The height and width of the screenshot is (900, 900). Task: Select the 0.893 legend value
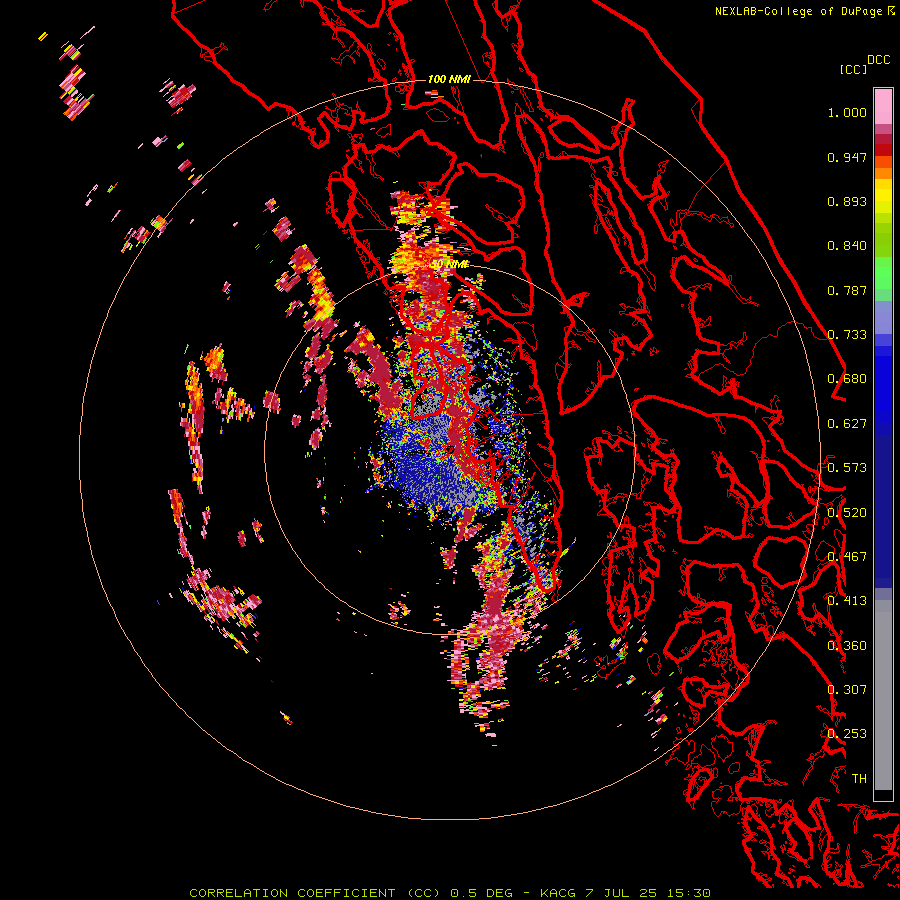(x=847, y=201)
